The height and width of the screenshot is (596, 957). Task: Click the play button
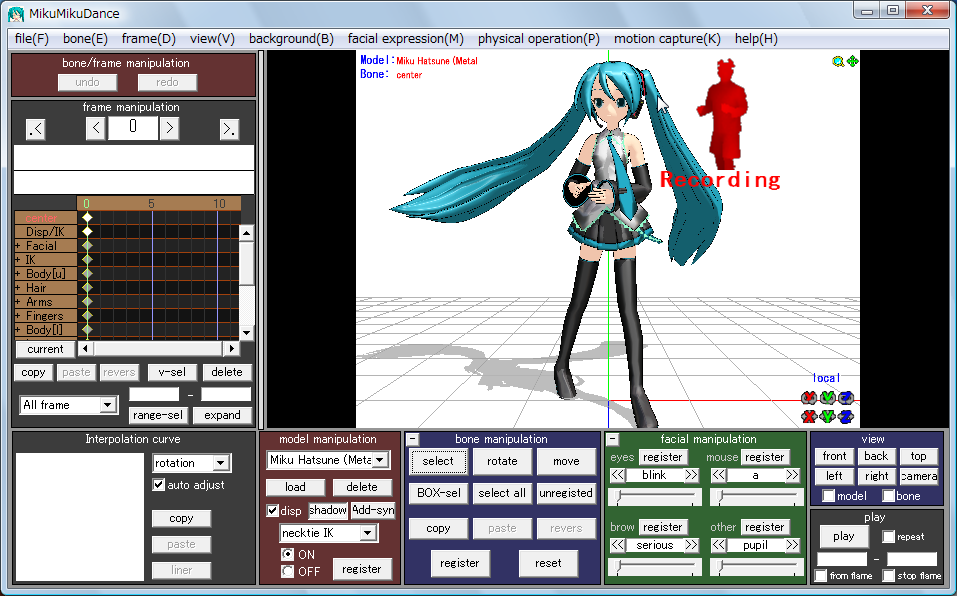click(843, 537)
